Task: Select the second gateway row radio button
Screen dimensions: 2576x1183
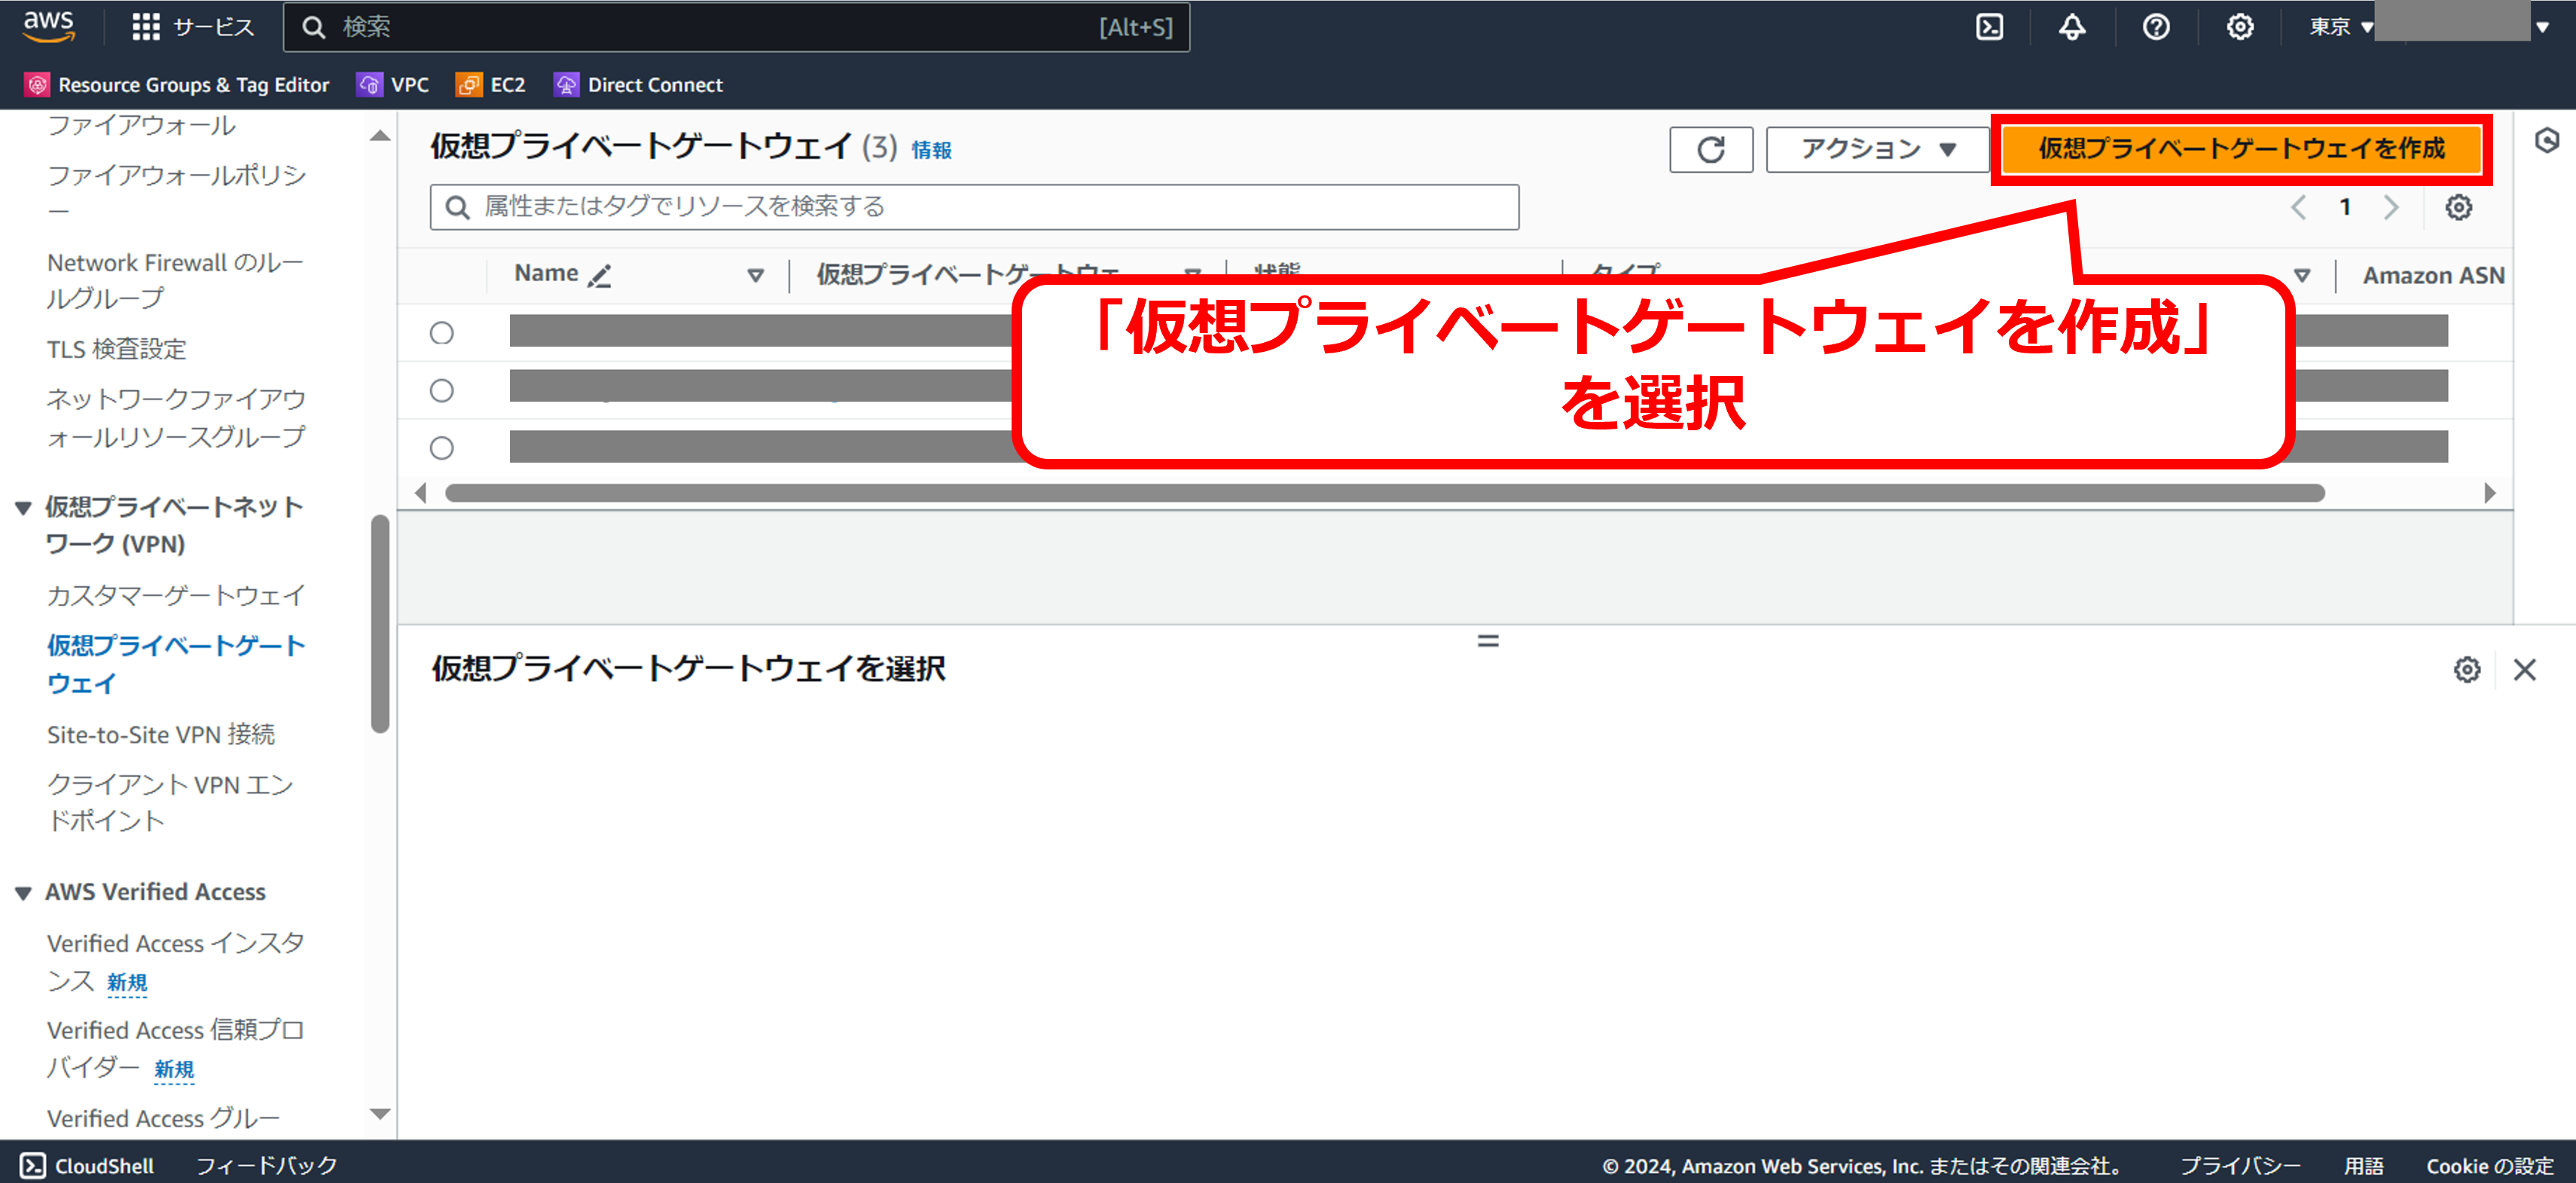Action: pos(442,391)
